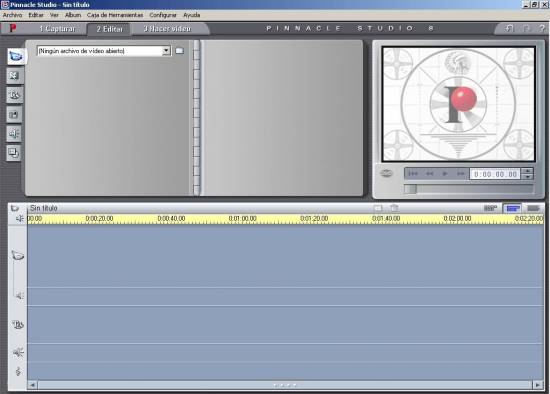Switch to Timeline view button
This screenshot has width=550, height=394.
(512, 208)
